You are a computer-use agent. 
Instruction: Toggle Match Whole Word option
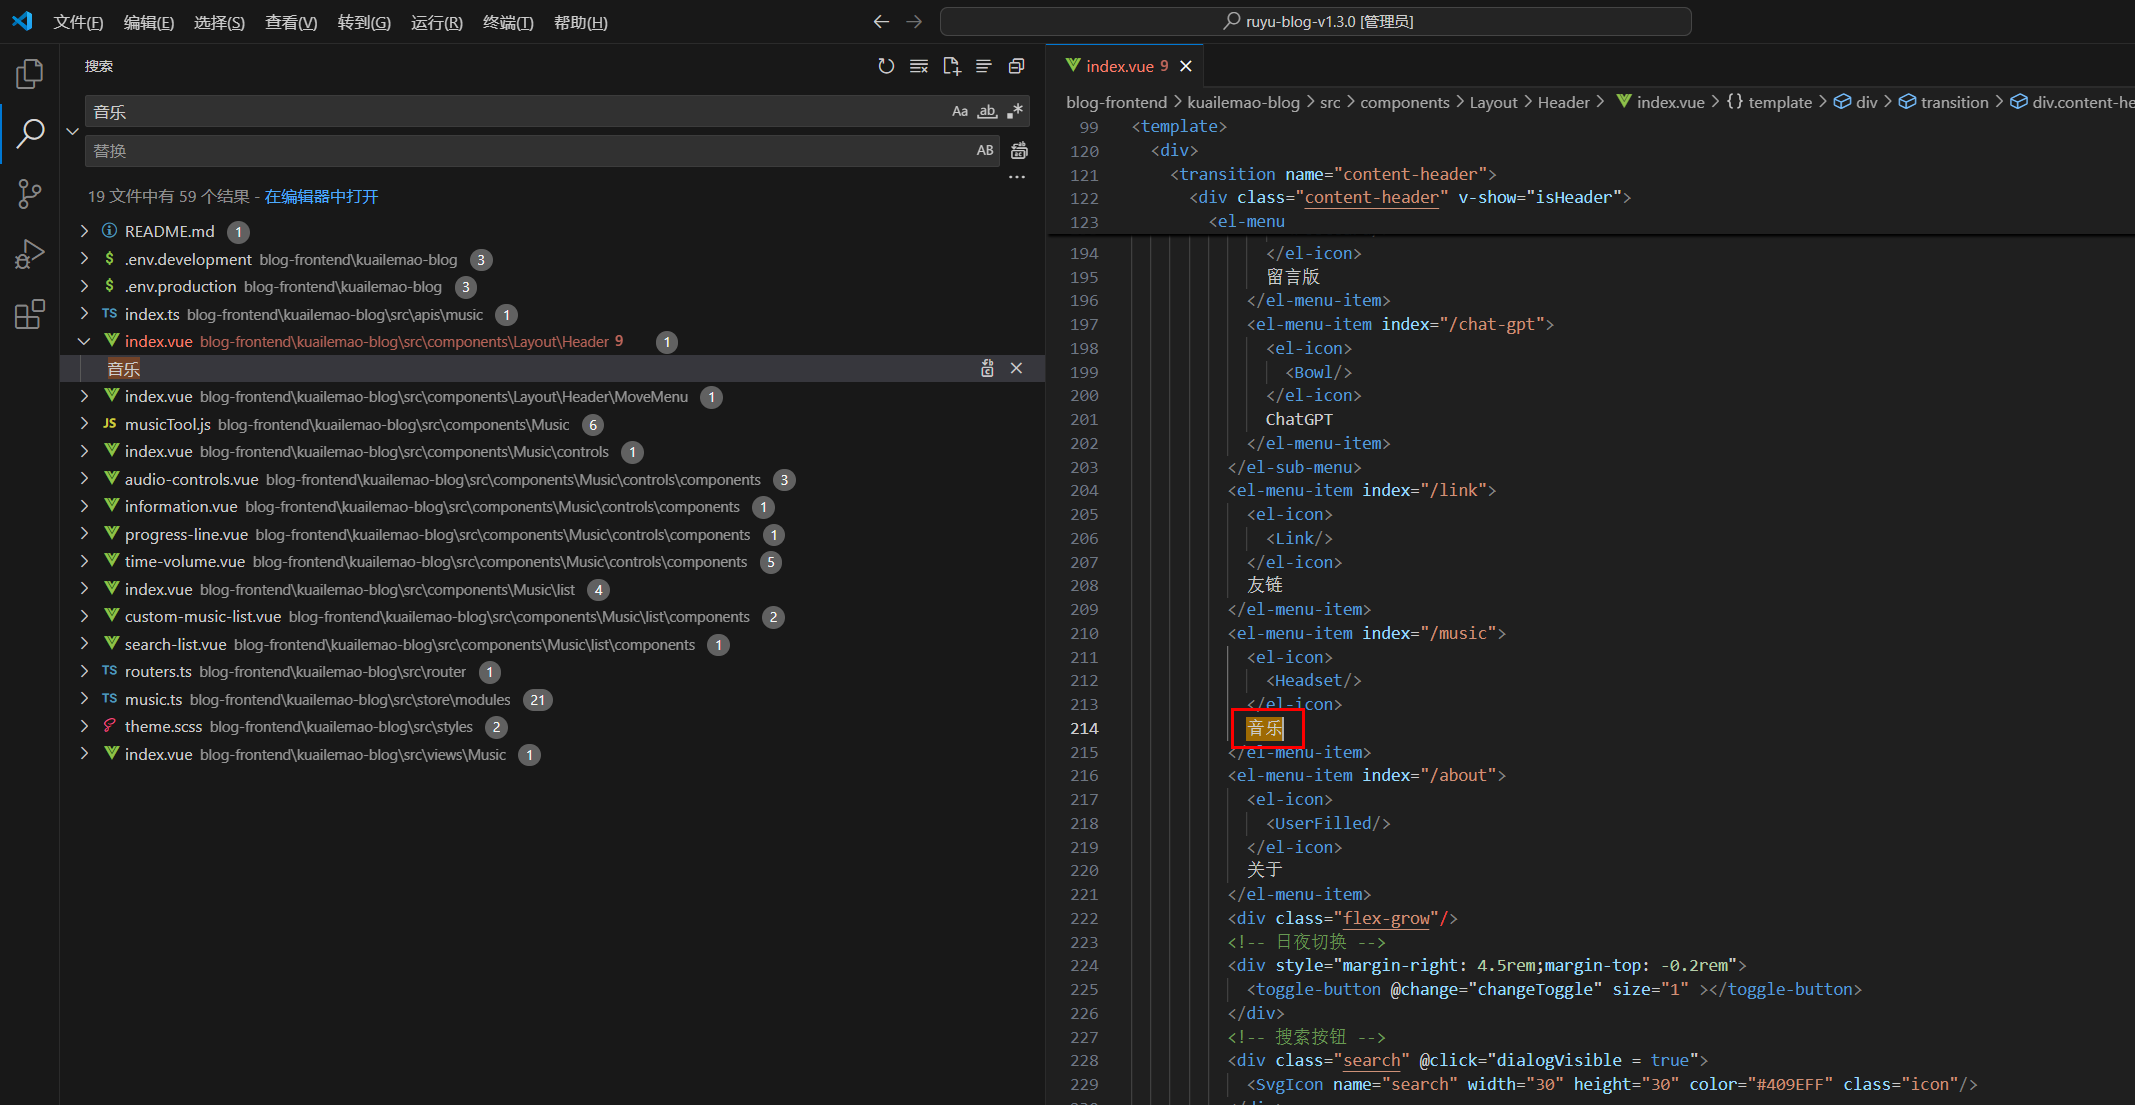point(988,111)
